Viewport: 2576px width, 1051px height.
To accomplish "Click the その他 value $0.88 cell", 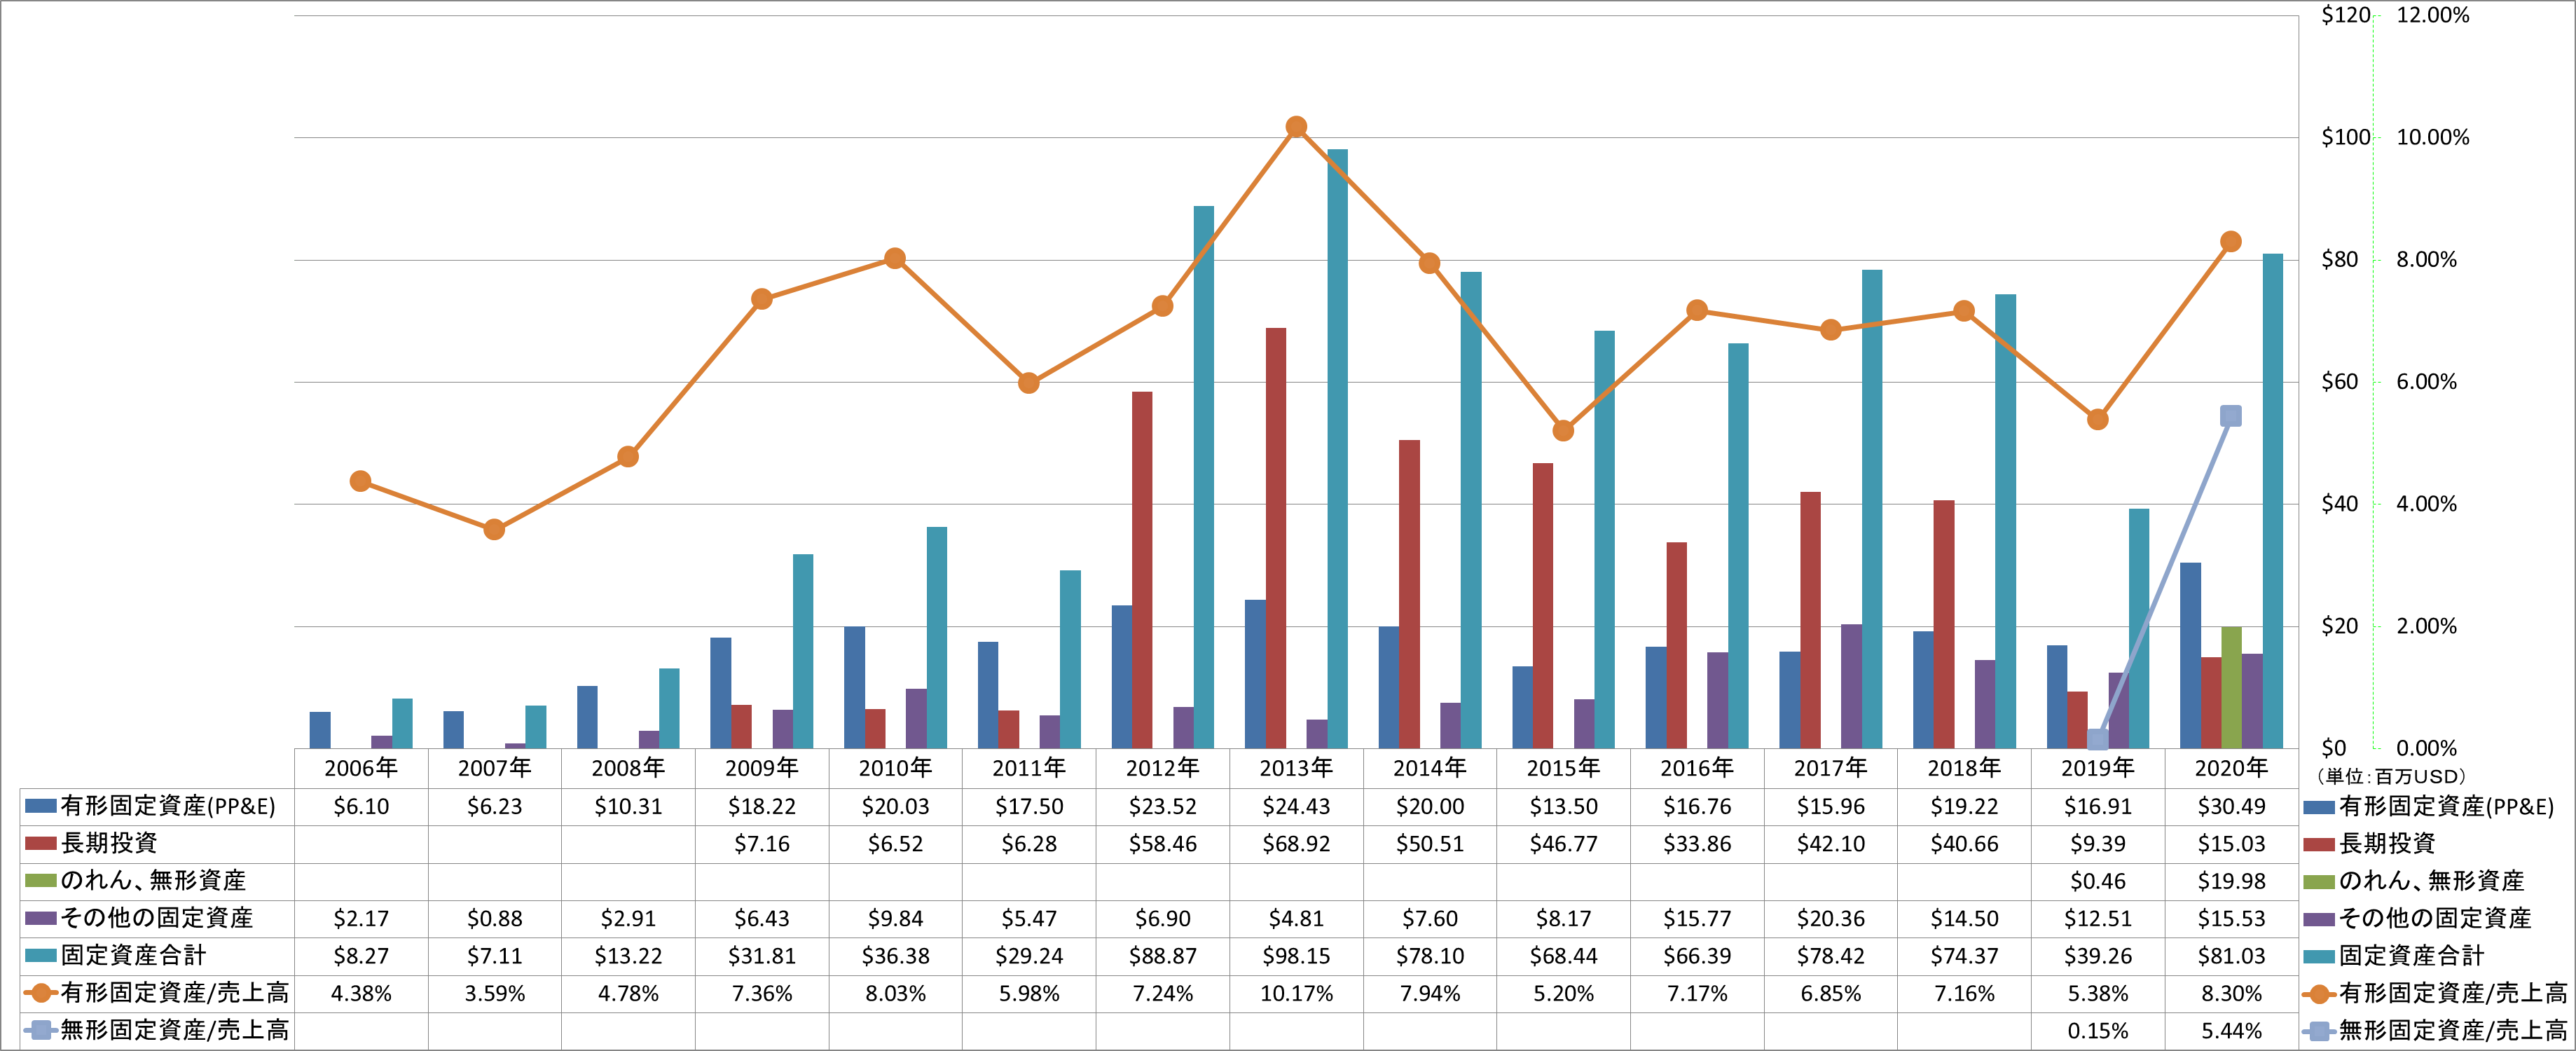I will [x=494, y=918].
